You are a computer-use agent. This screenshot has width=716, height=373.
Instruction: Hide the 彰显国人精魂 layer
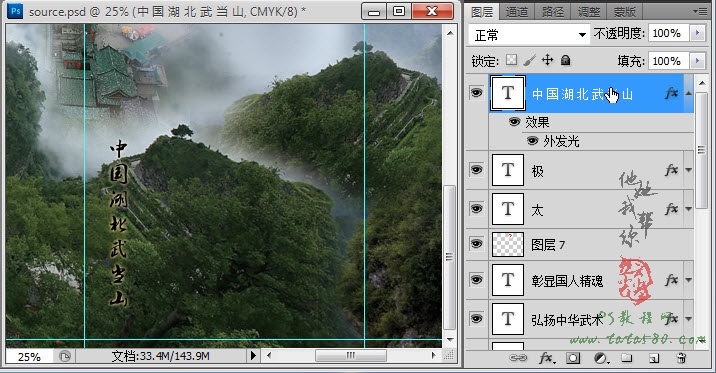click(476, 279)
